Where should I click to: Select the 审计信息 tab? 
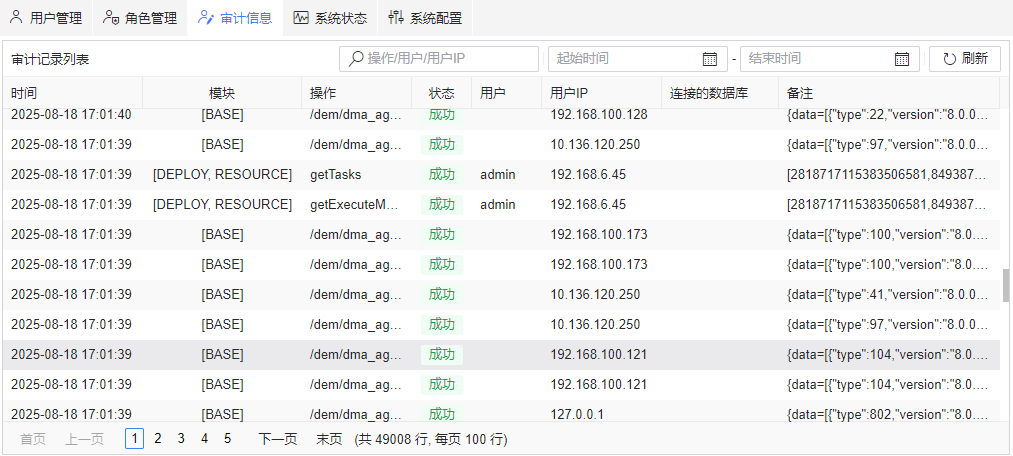click(x=235, y=18)
